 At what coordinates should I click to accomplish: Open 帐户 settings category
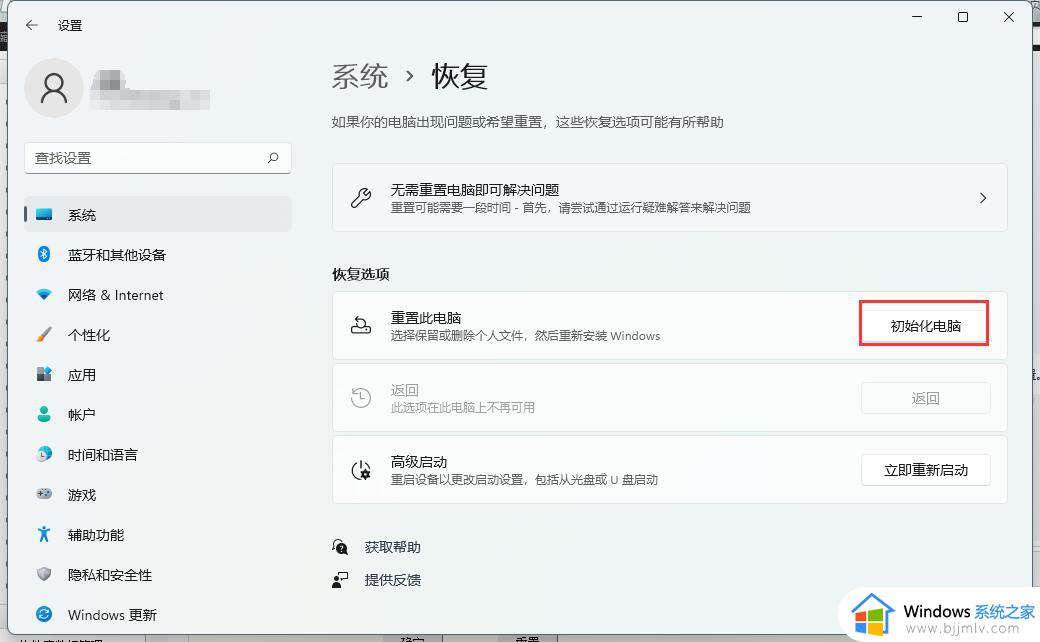point(82,415)
